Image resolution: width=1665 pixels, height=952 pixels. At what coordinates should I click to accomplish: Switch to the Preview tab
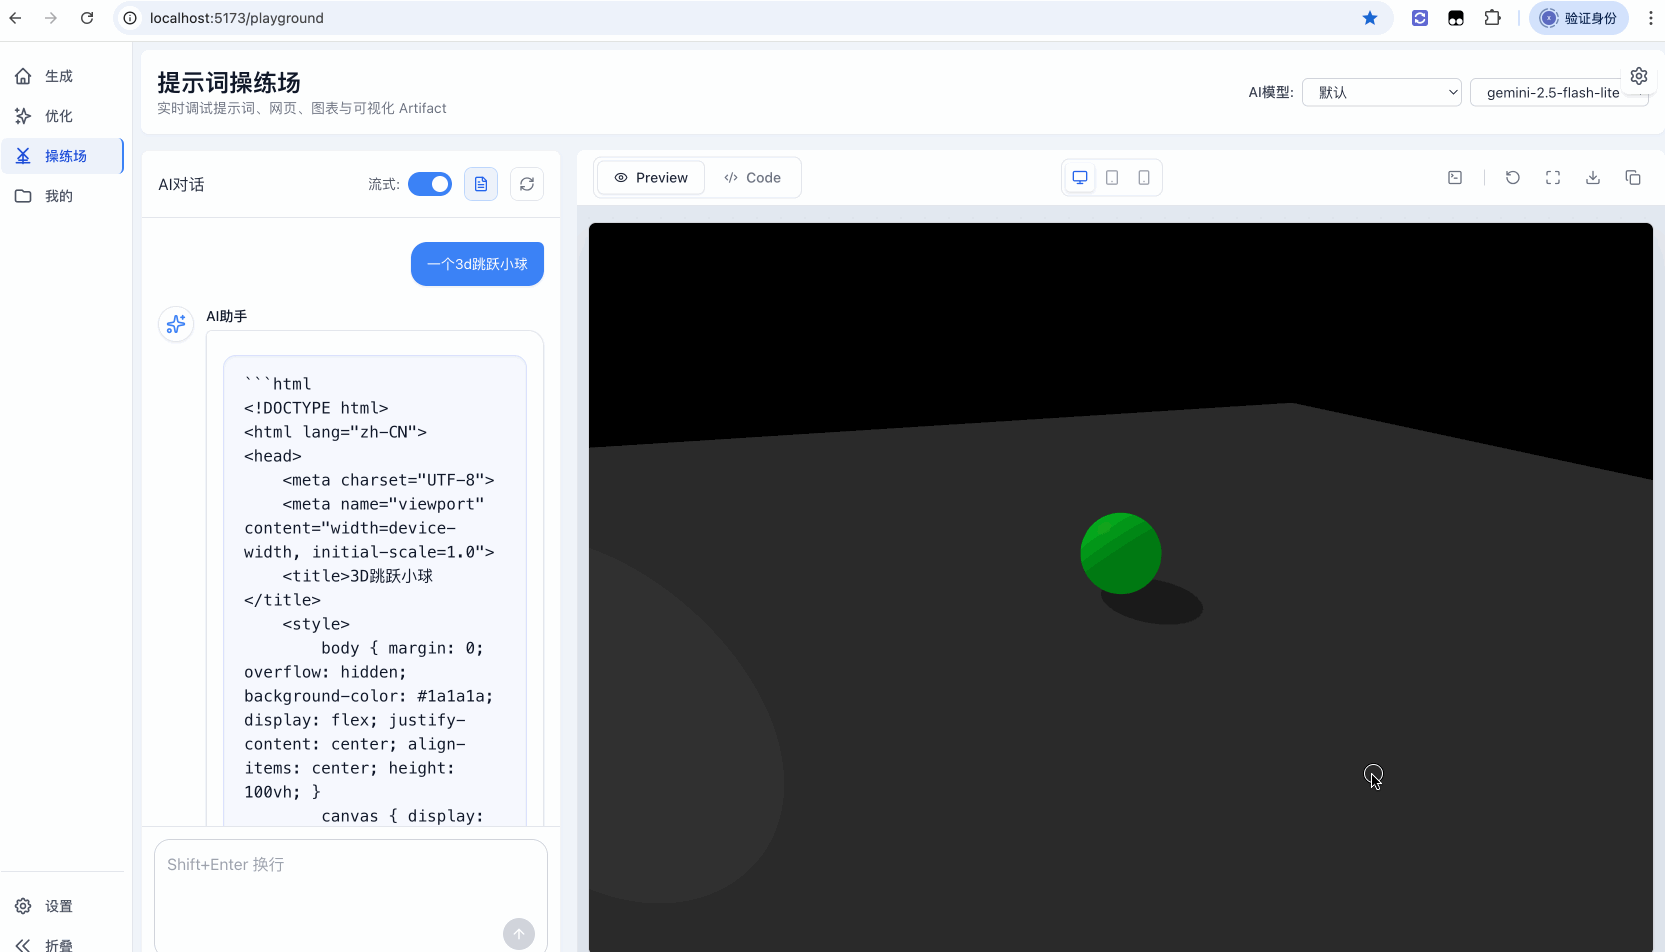651,178
